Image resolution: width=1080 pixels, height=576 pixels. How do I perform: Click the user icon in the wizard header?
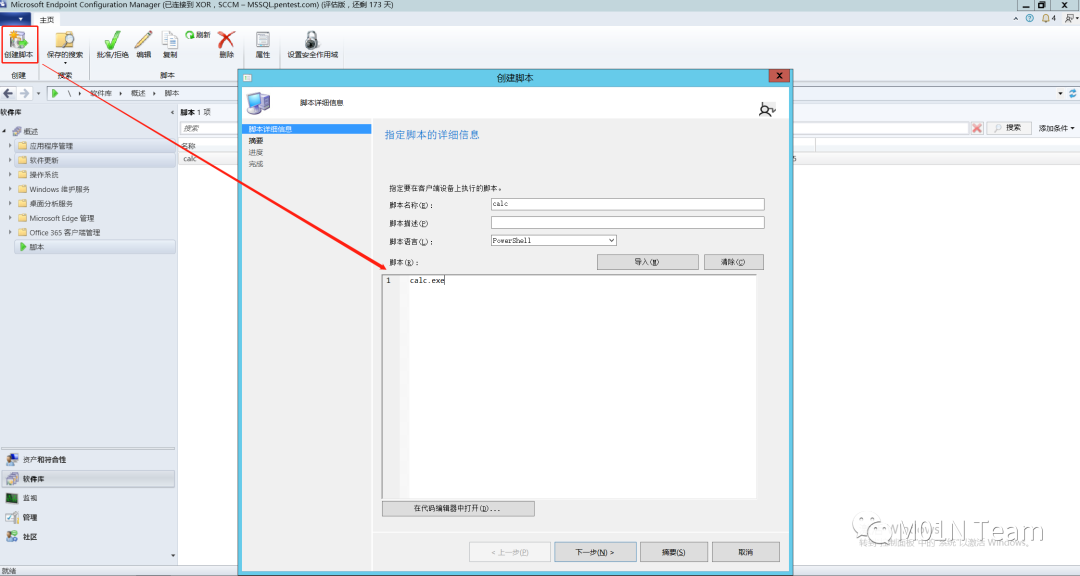point(767,109)
